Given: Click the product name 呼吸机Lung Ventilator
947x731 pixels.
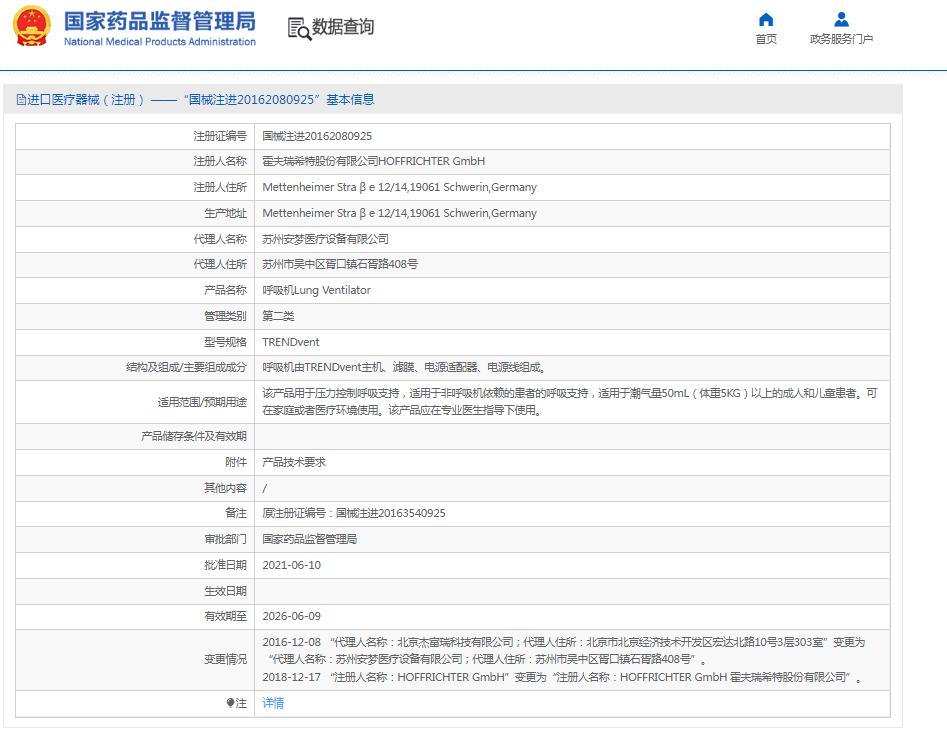Looking at the screenshot, I should tap(316, 290).
